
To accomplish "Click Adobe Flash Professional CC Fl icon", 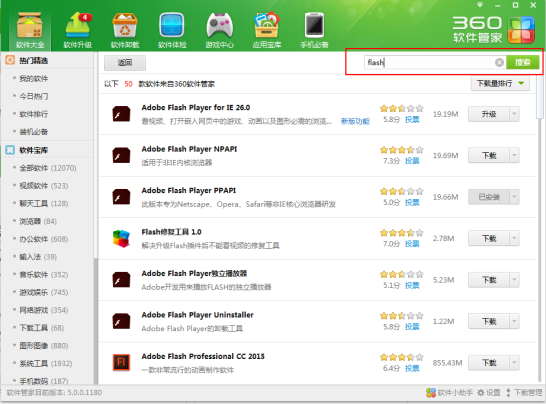I will [121, 363].
